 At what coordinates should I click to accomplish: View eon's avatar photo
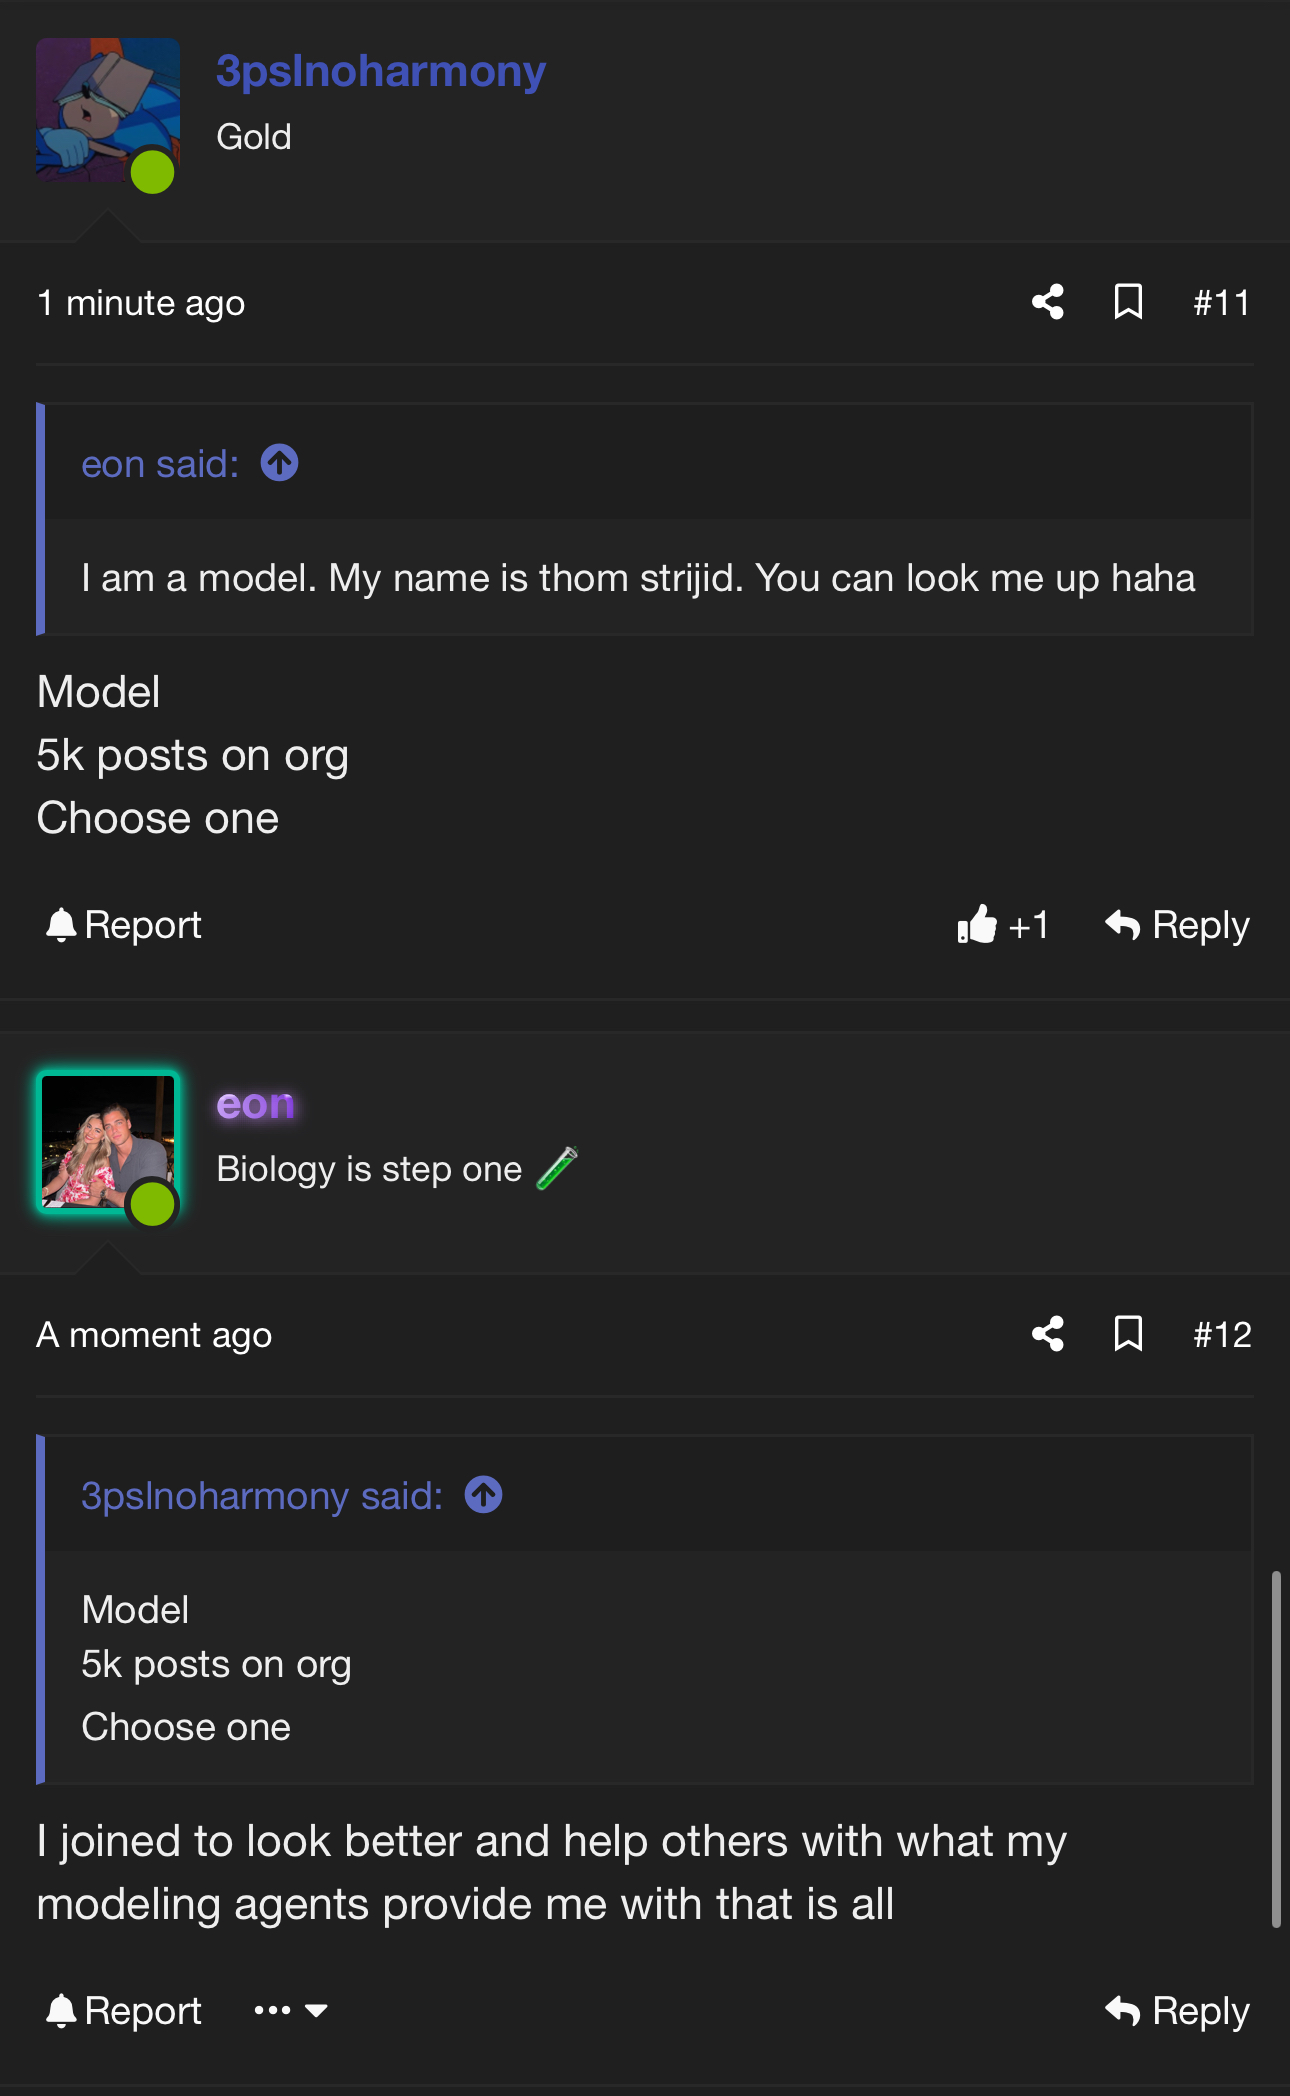[108, 1142]
